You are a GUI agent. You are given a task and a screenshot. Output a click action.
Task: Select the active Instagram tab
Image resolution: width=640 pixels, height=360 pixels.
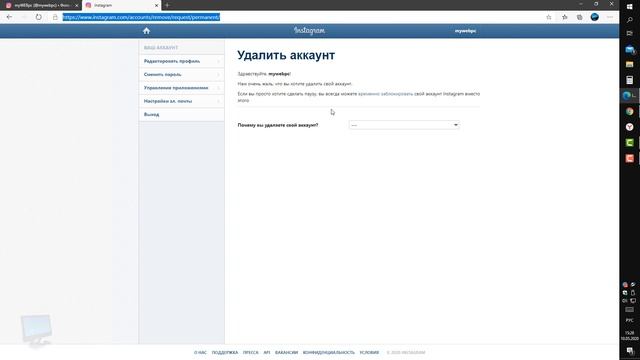tap(122, 5)
